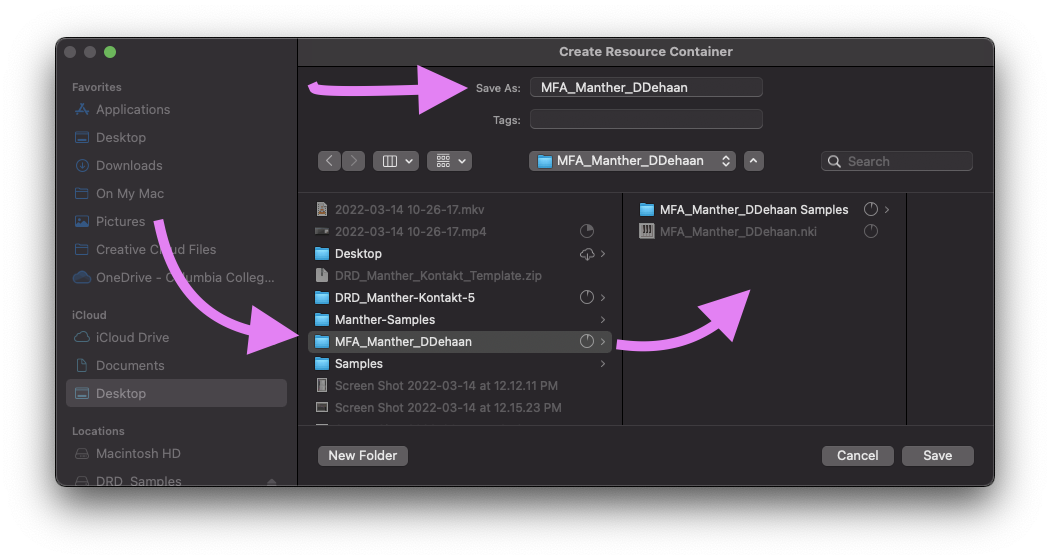This screenshot has height=560, width=1050.
Task: Select the Manther-Samples folder
Action: click(384, 319)
